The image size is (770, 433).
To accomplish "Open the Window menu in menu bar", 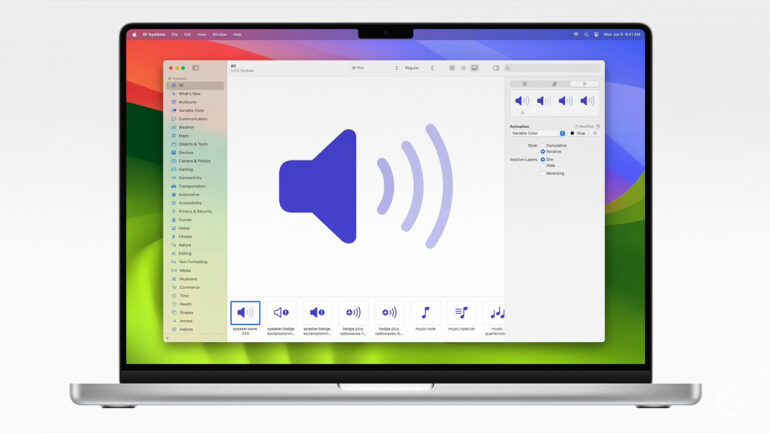I will (x=219, y=34).
